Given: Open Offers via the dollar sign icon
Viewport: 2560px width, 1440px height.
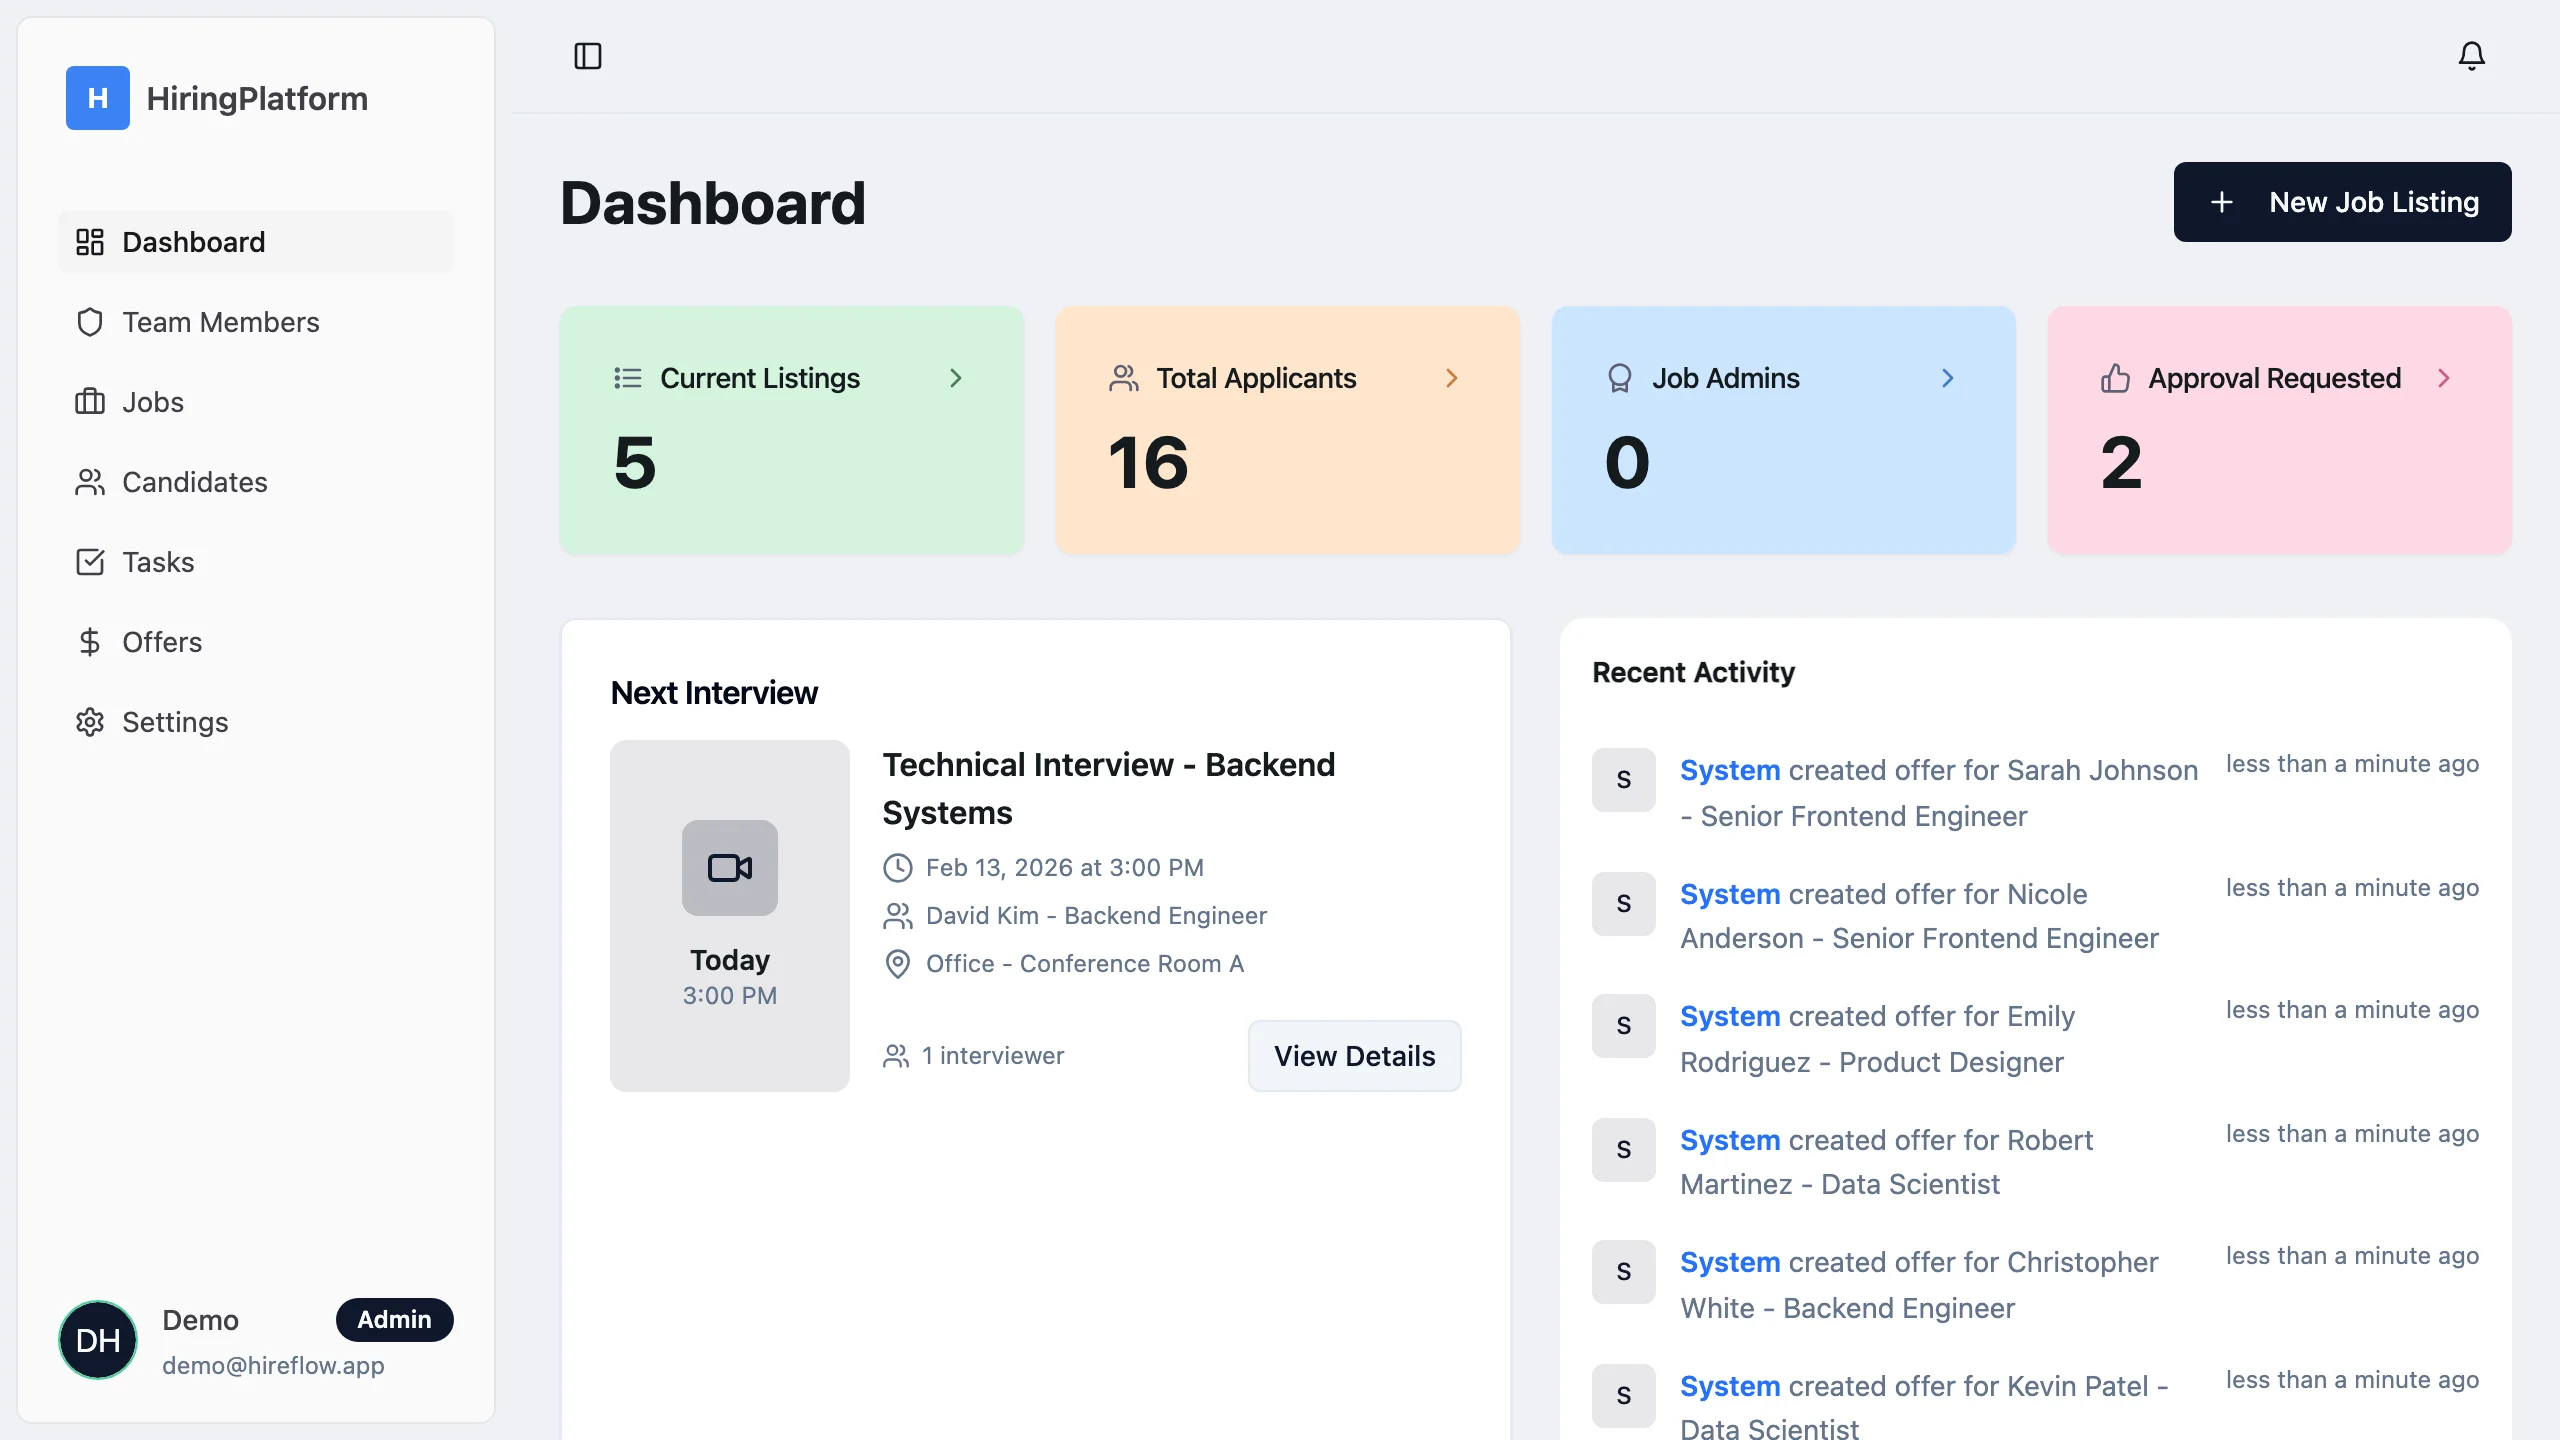Looking at the screenshot, I should click(91, 642).
